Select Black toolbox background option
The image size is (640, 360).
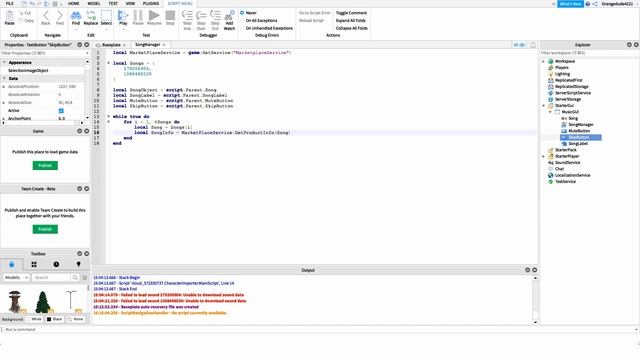click(55, 319)
